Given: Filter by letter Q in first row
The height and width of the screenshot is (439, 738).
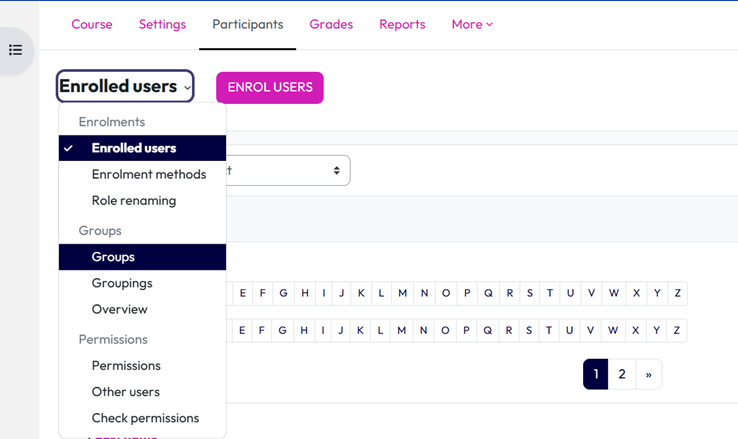Looking at the screenshot, I should tap(488, 293).
